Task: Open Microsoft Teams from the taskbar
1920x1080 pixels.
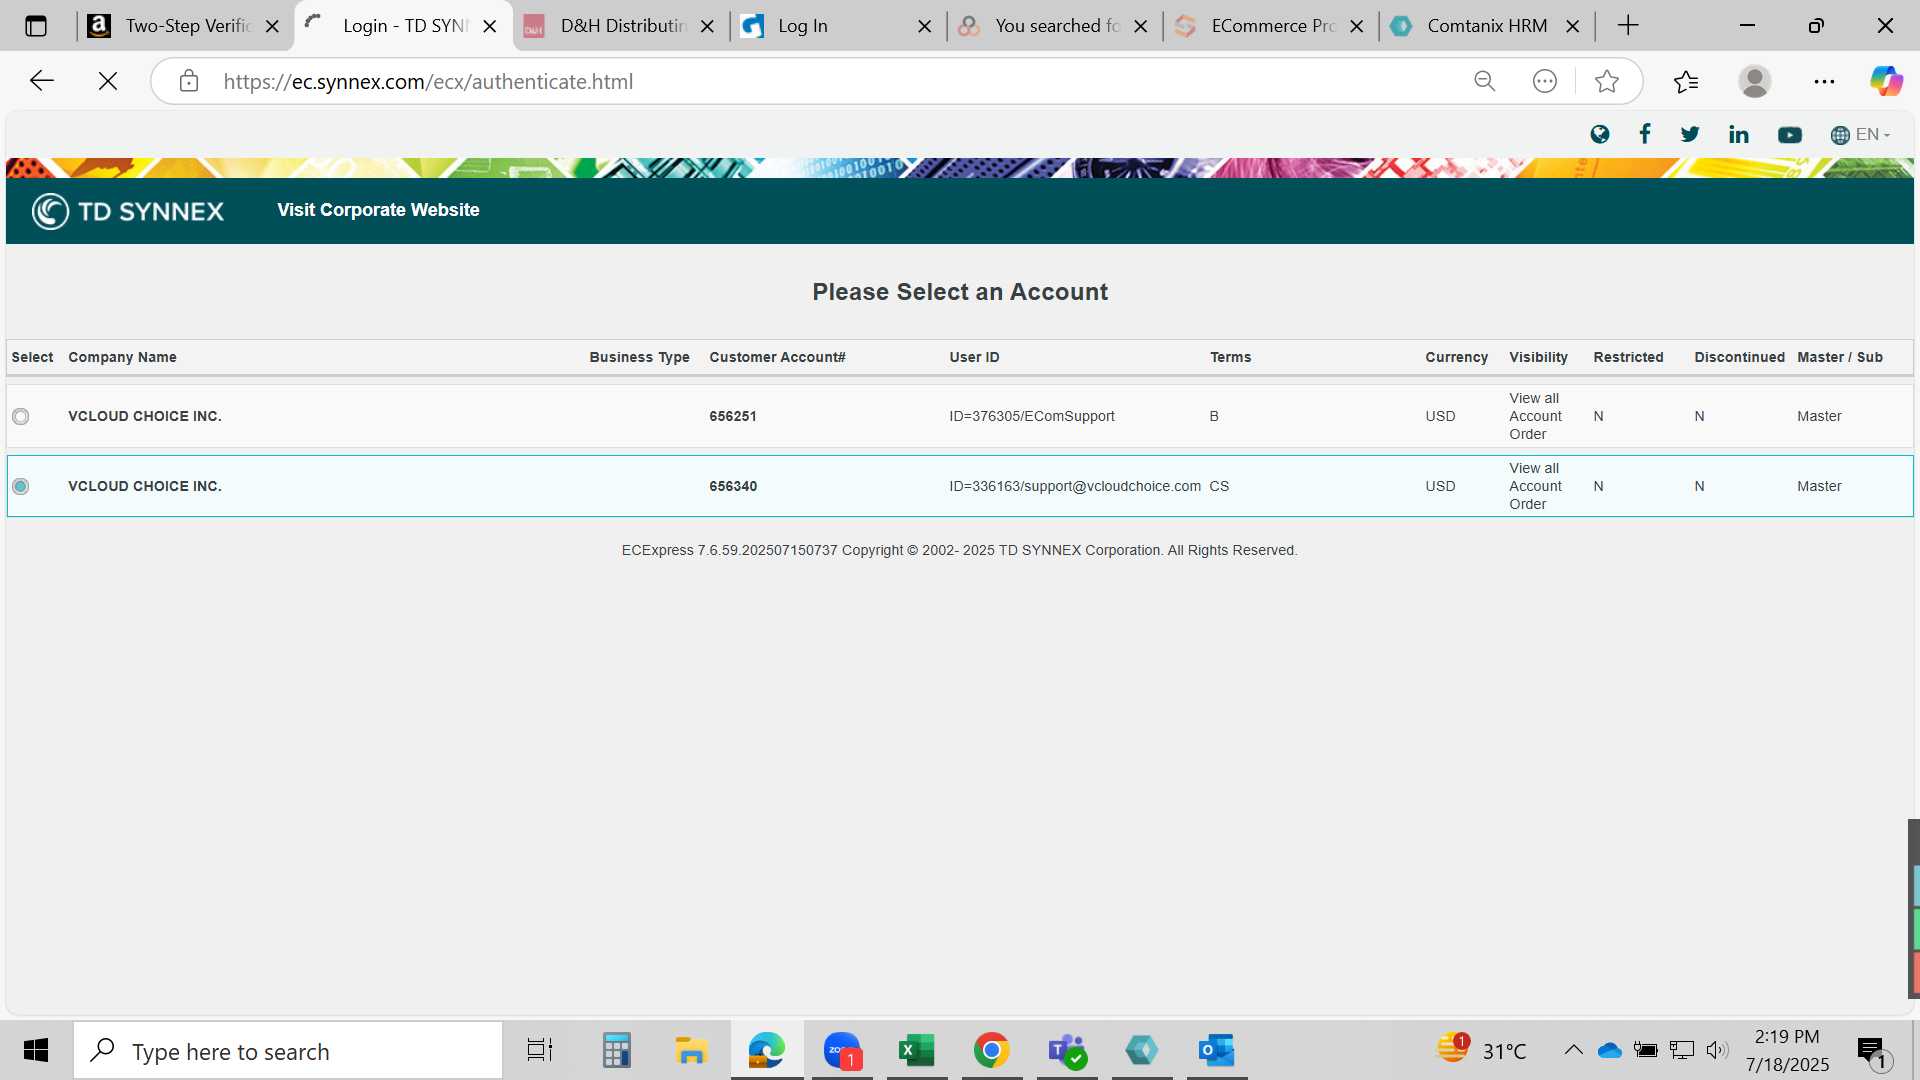Action: coord(1067,1050)
